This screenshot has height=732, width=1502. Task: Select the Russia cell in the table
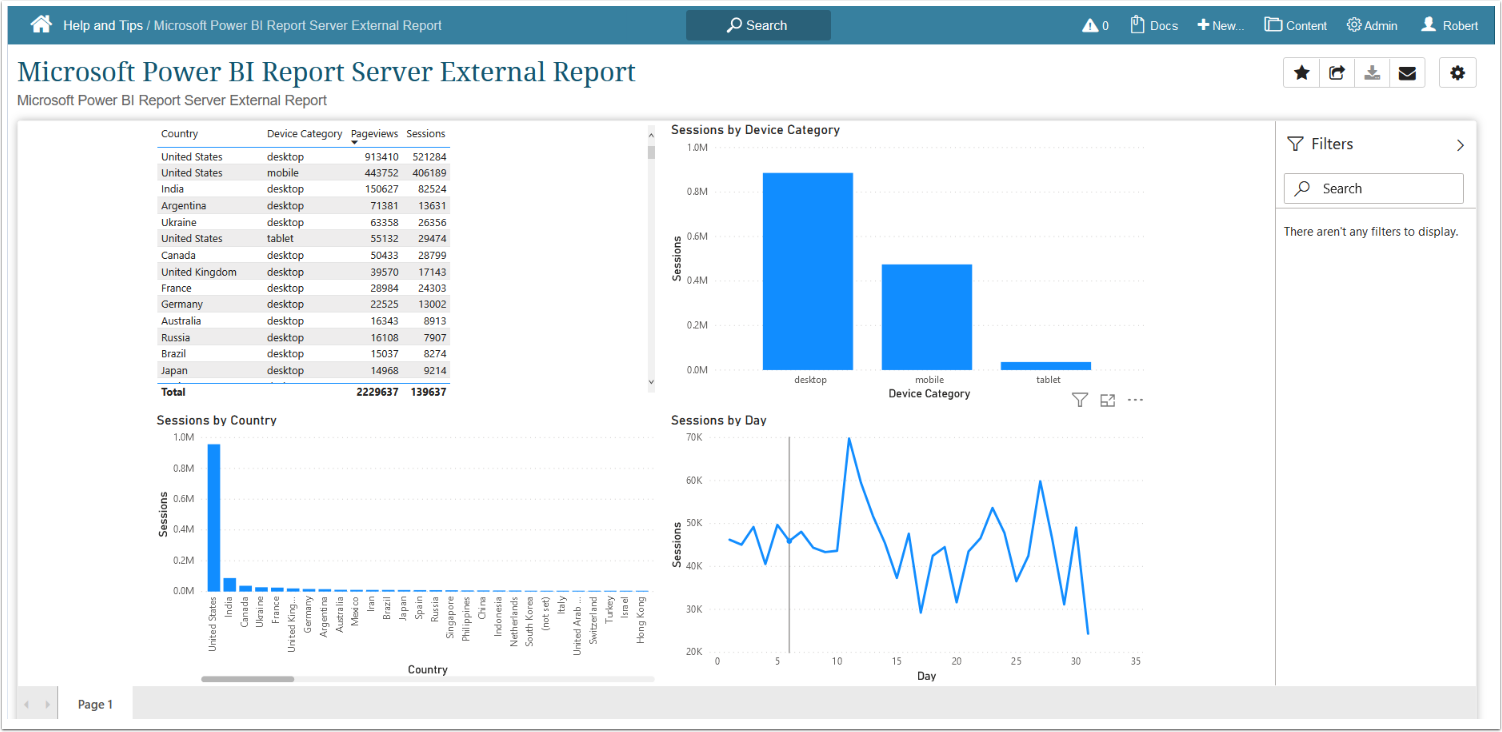[x=176, y=337]
